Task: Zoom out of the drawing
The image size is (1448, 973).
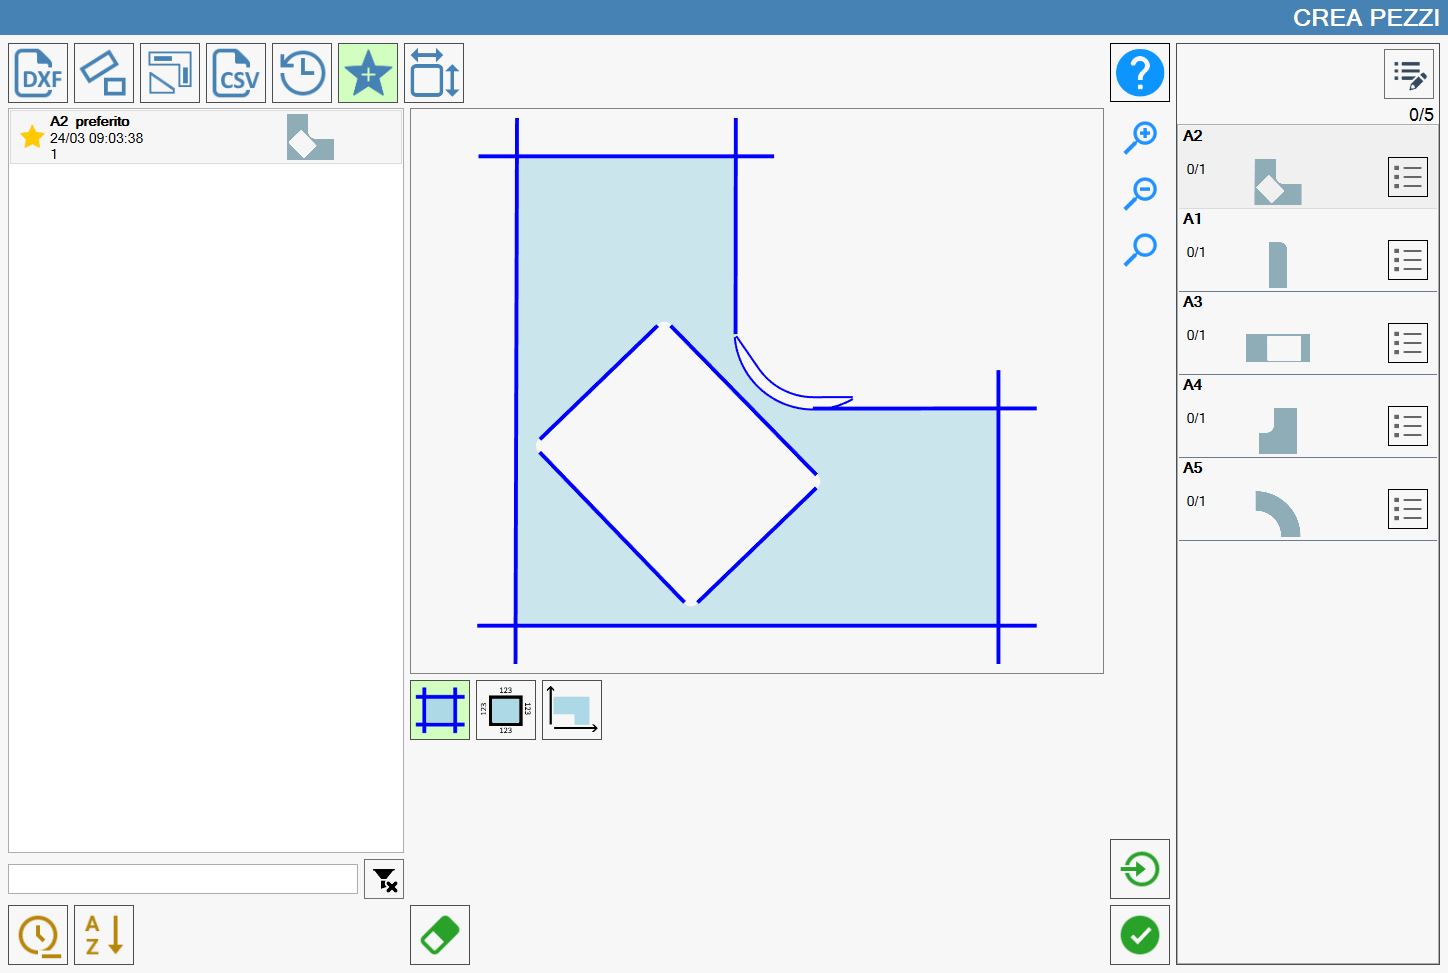Action: coord(1140,193)
